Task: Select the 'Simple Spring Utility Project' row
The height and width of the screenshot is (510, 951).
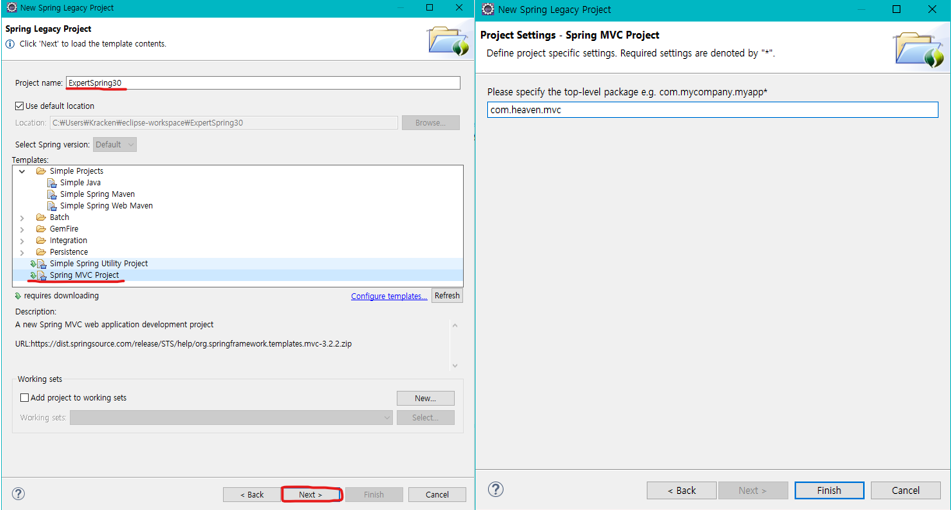Action: 238,264
